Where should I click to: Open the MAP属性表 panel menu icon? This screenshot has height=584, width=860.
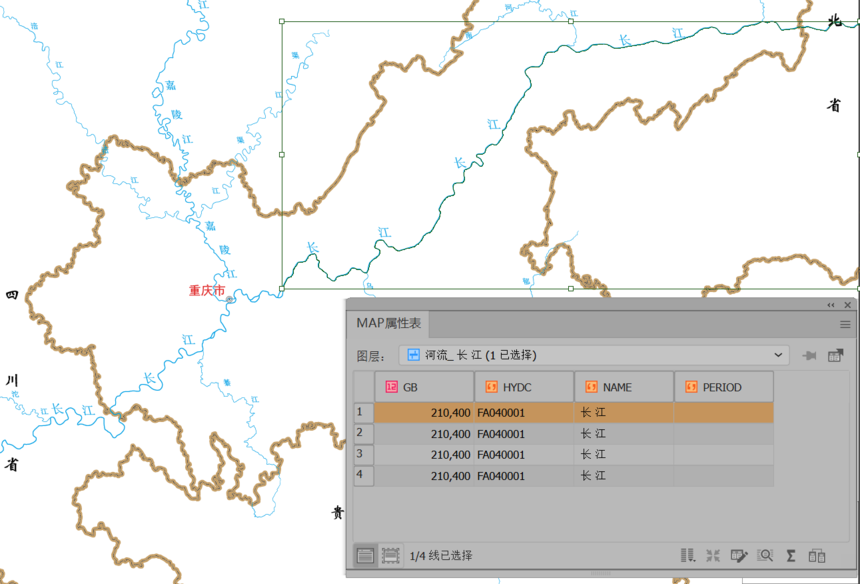click(x=845, y=325)
